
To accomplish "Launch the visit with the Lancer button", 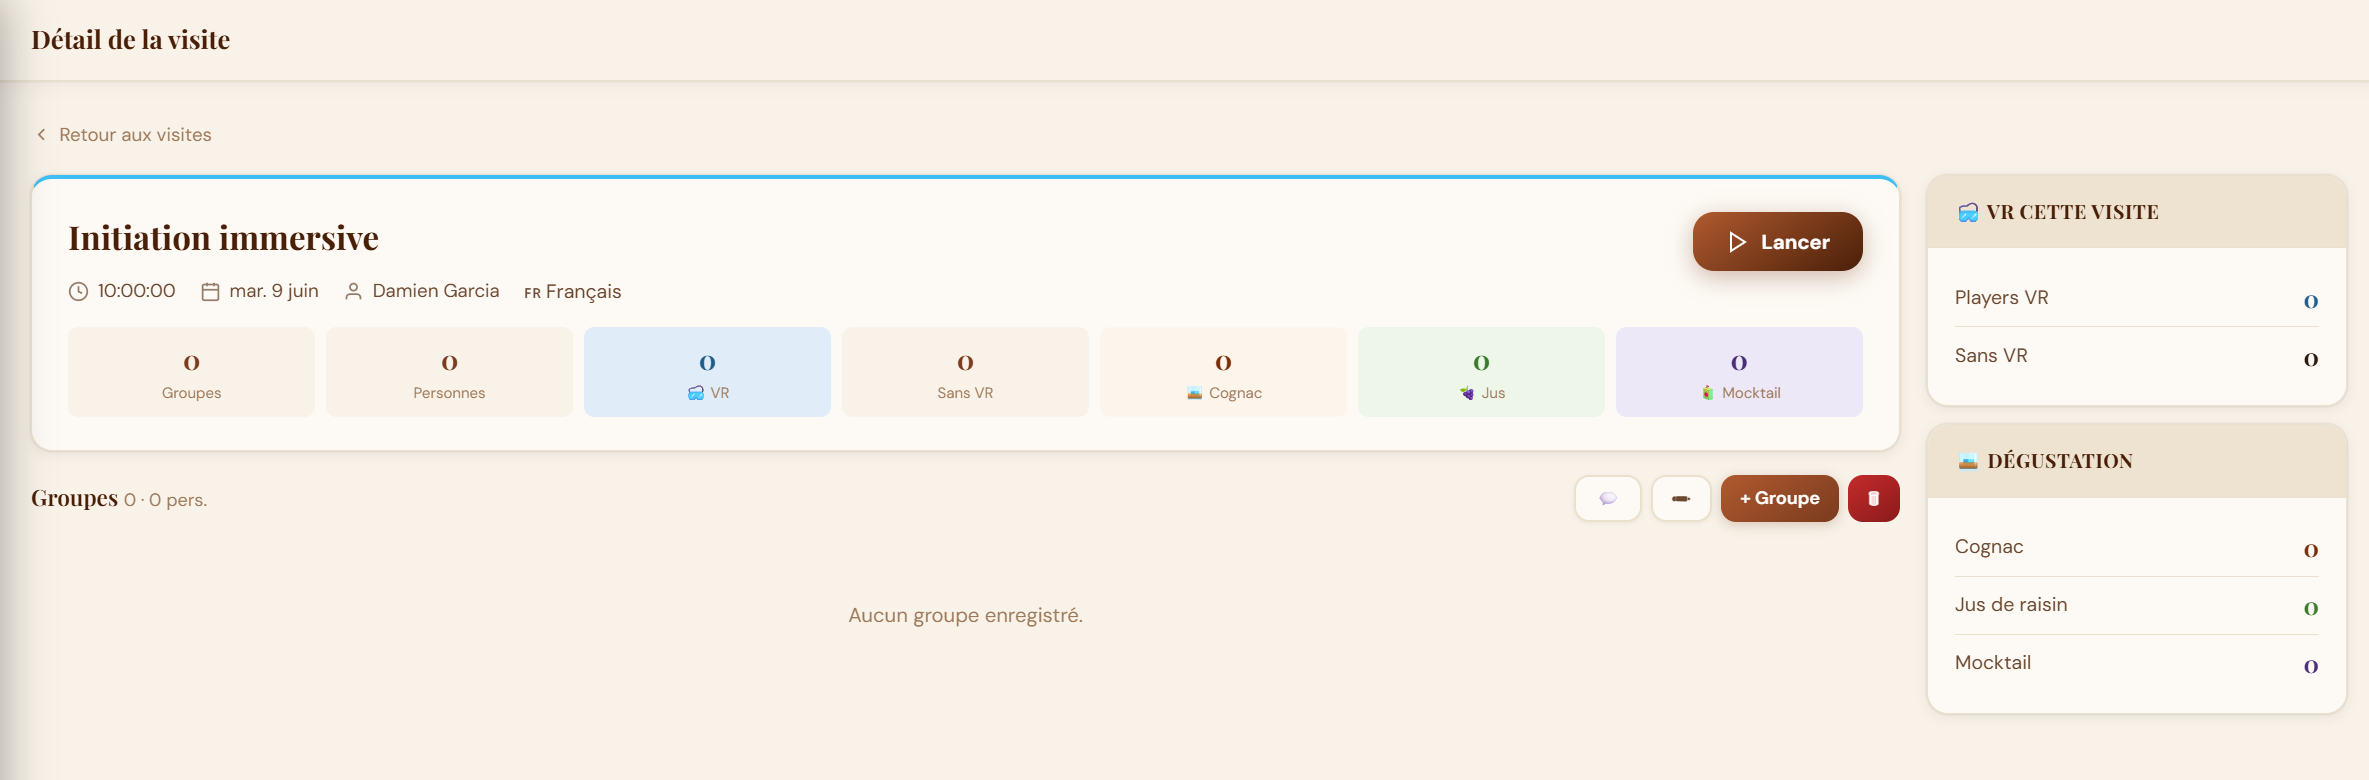I will 1777,241.
